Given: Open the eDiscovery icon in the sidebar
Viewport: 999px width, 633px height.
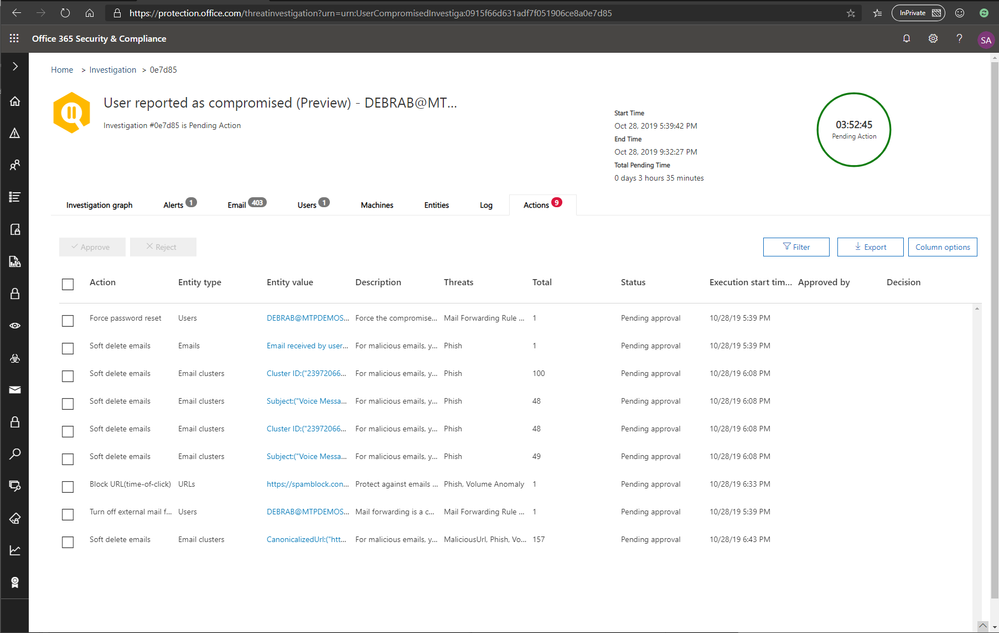Looking at the screenshot, I should [15, 486].
